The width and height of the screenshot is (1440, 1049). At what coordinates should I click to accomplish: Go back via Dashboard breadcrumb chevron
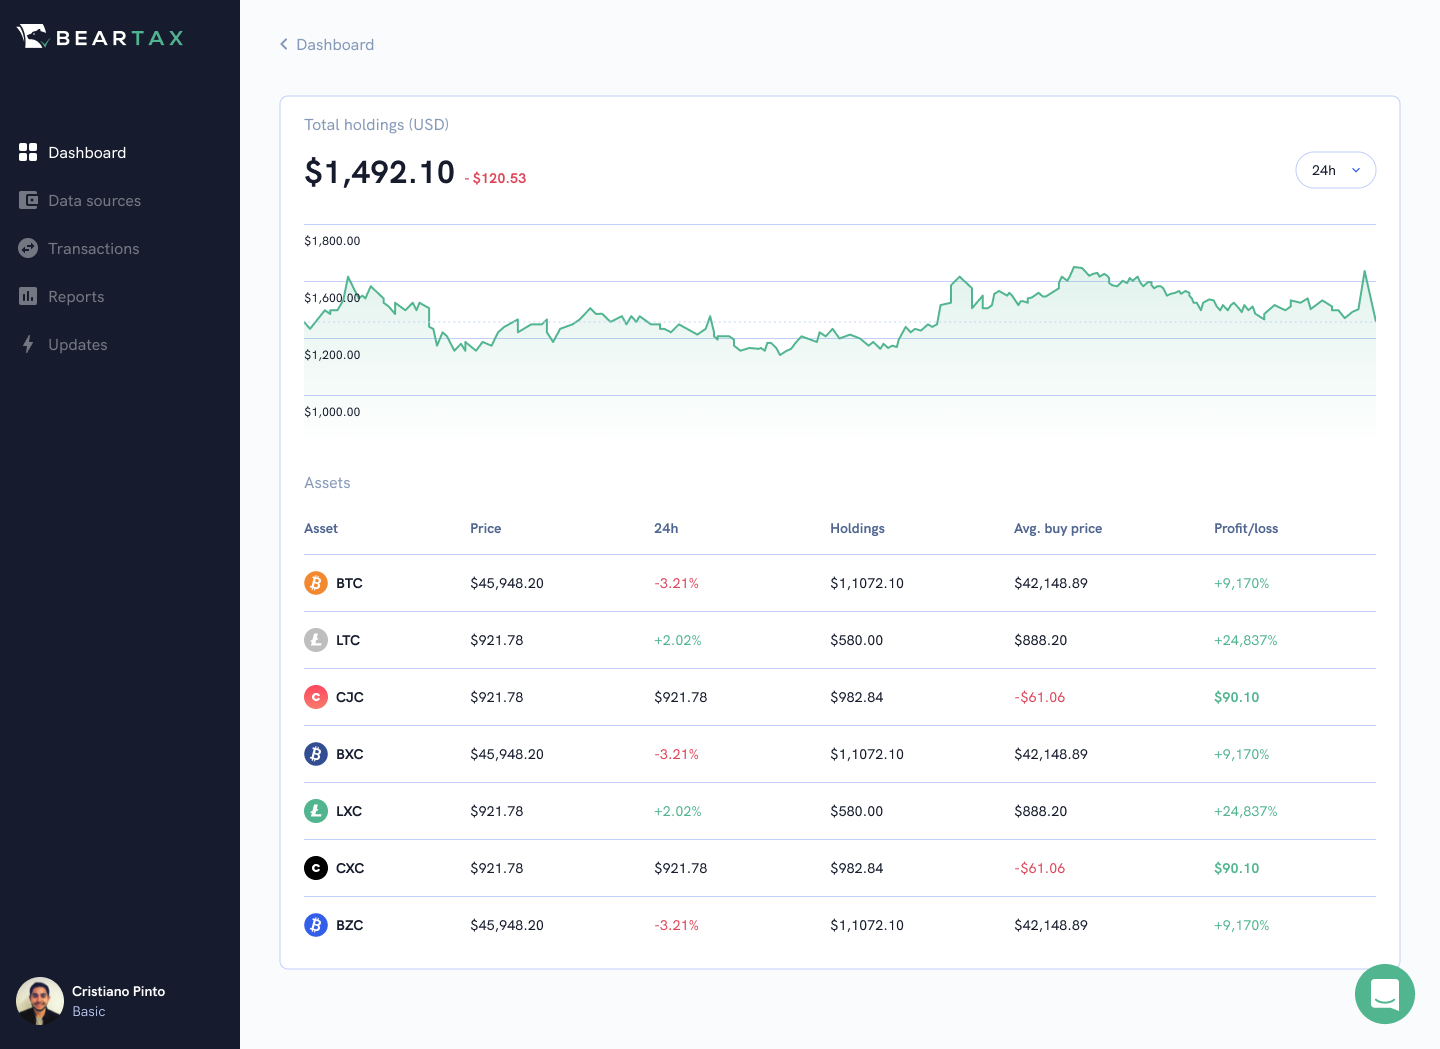pos(284,44)
